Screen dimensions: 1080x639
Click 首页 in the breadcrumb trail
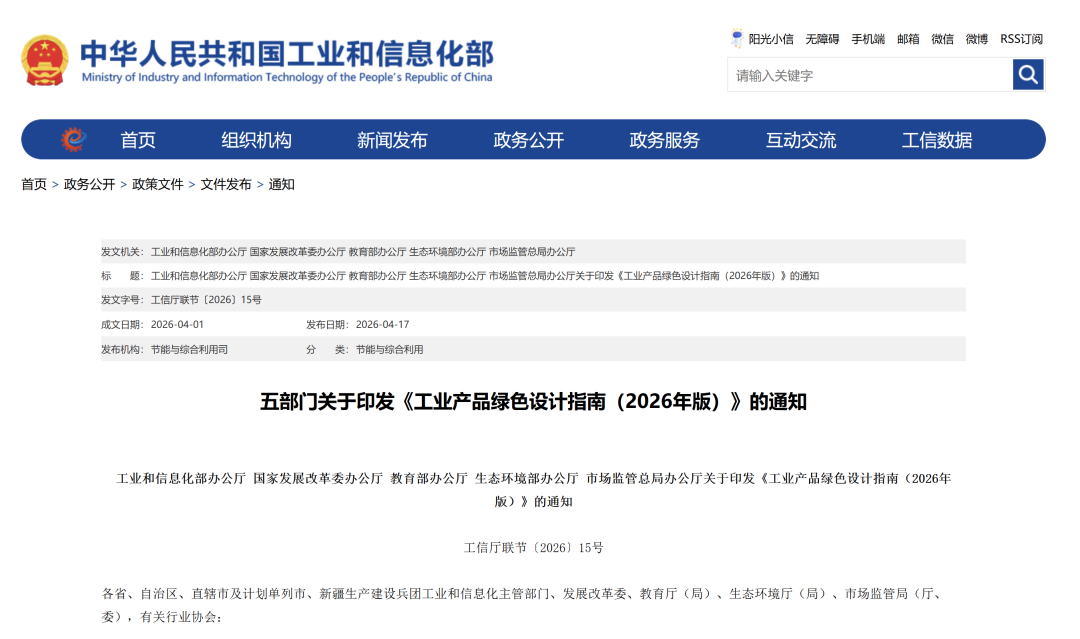coord(31,184)
